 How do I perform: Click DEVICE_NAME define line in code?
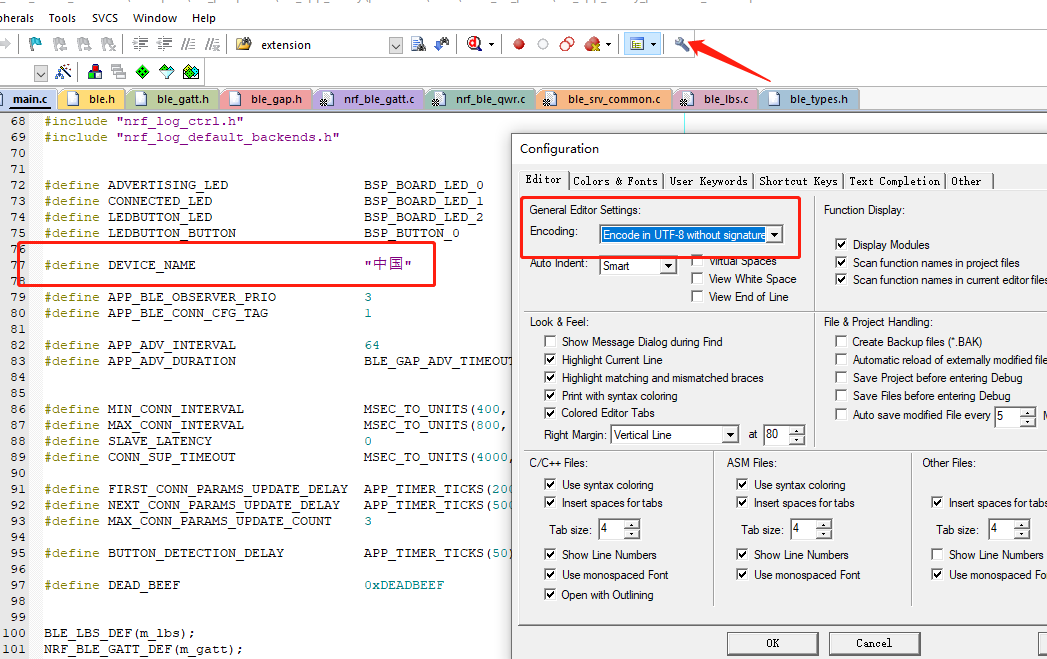click(x=228, y=264)
